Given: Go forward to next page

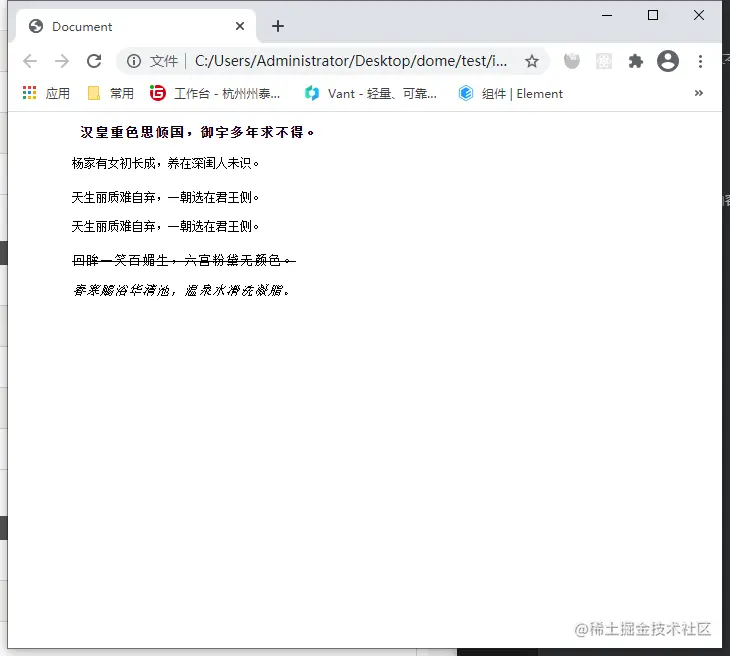Looking at the screenshot, I should [x=62, y=61].
